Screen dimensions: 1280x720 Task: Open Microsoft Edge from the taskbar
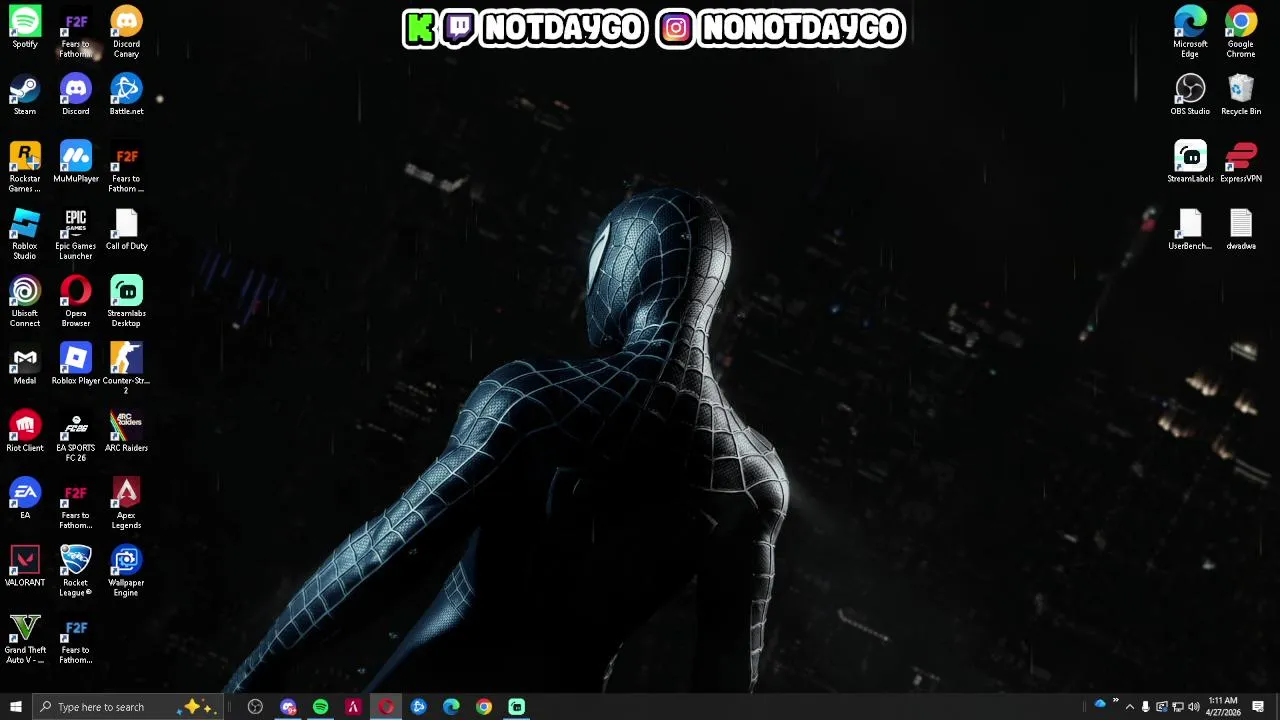tap(451, 707)
